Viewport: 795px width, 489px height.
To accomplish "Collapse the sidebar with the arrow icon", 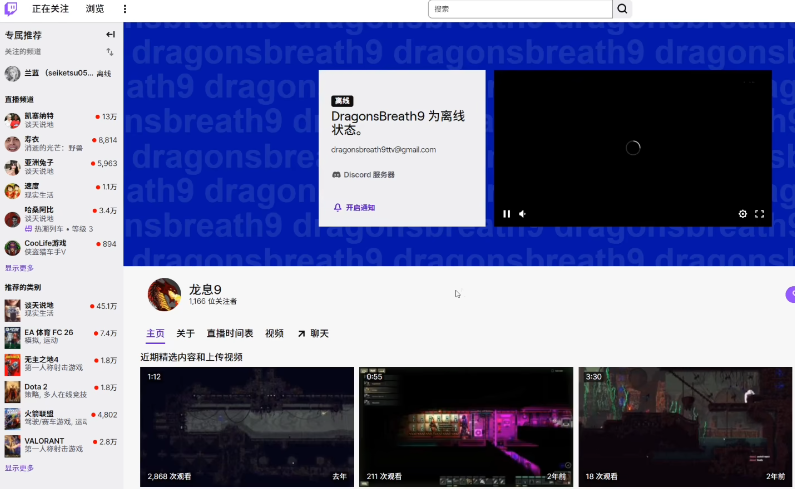I will click(x=110, y=34).
